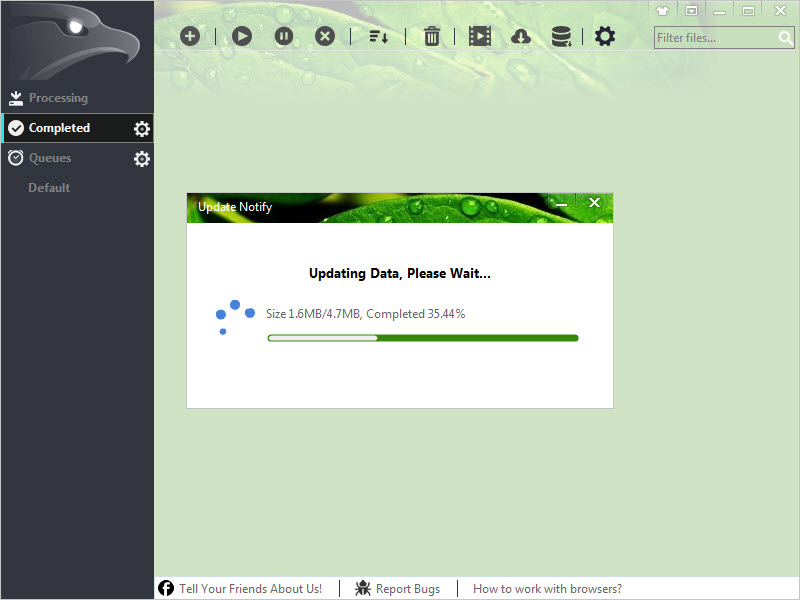The image size is (800, 600).
Task: Open the skin shirt icon in title bar
Action: tap(662, 11)
